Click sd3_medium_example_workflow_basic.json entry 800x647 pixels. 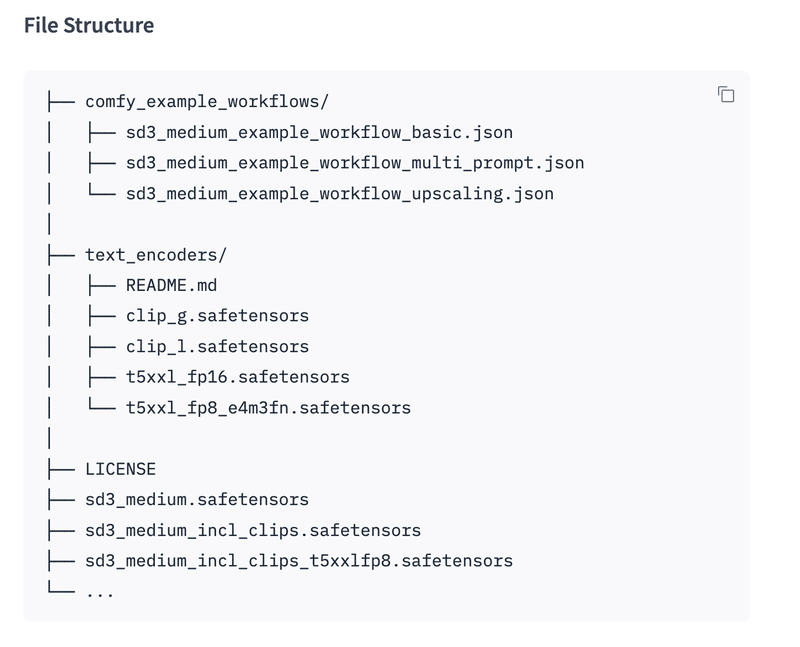click(x=319, y=132)
